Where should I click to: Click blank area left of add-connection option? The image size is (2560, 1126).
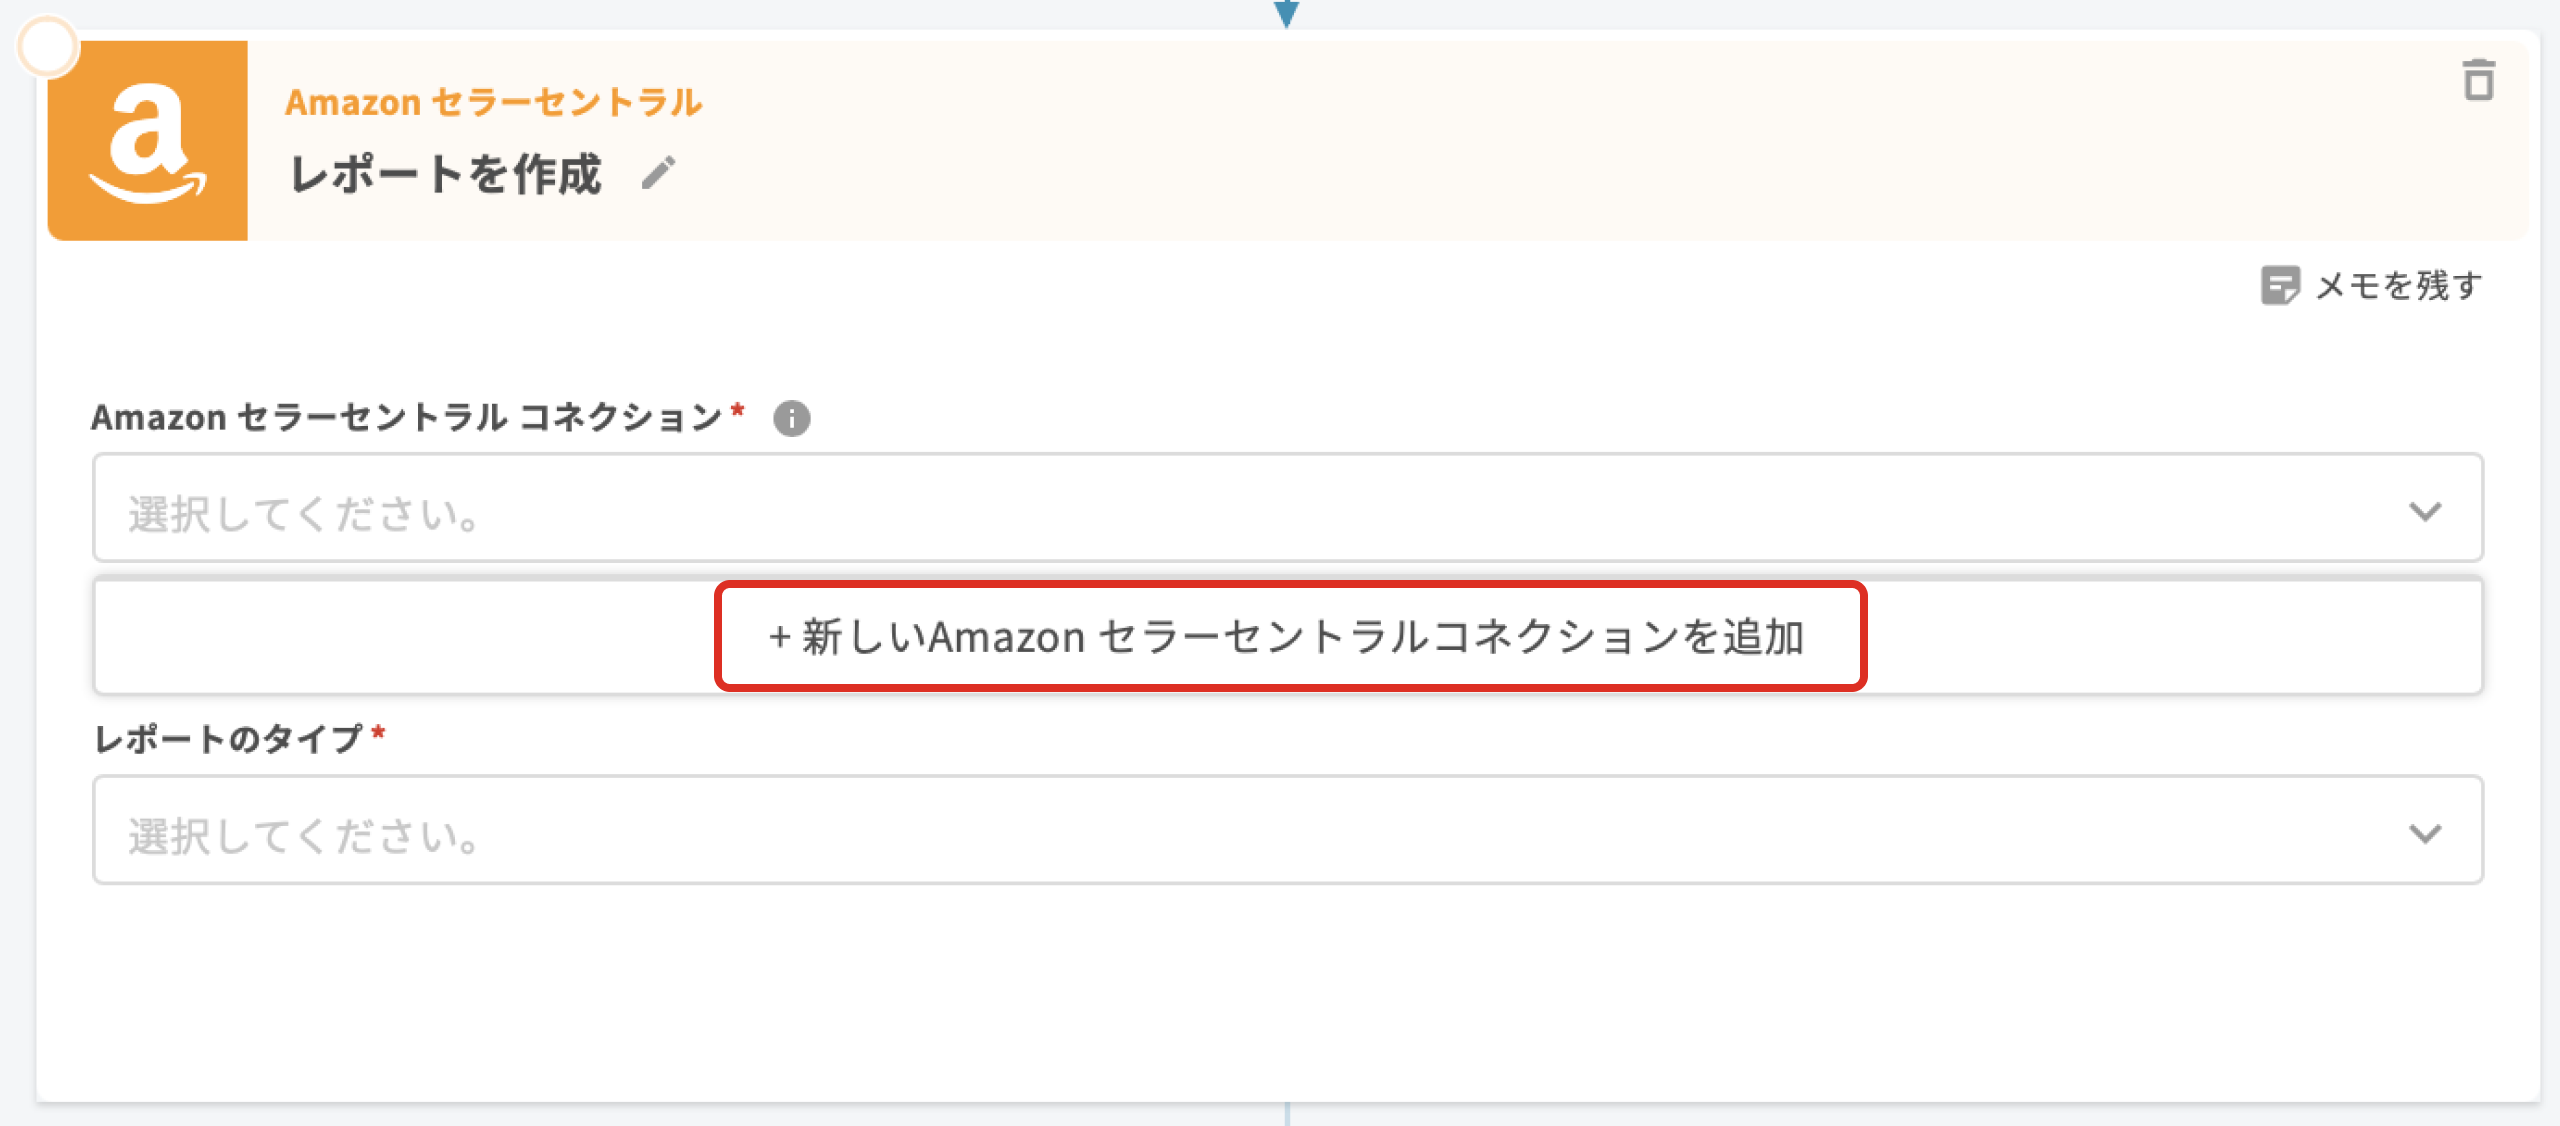400,637
